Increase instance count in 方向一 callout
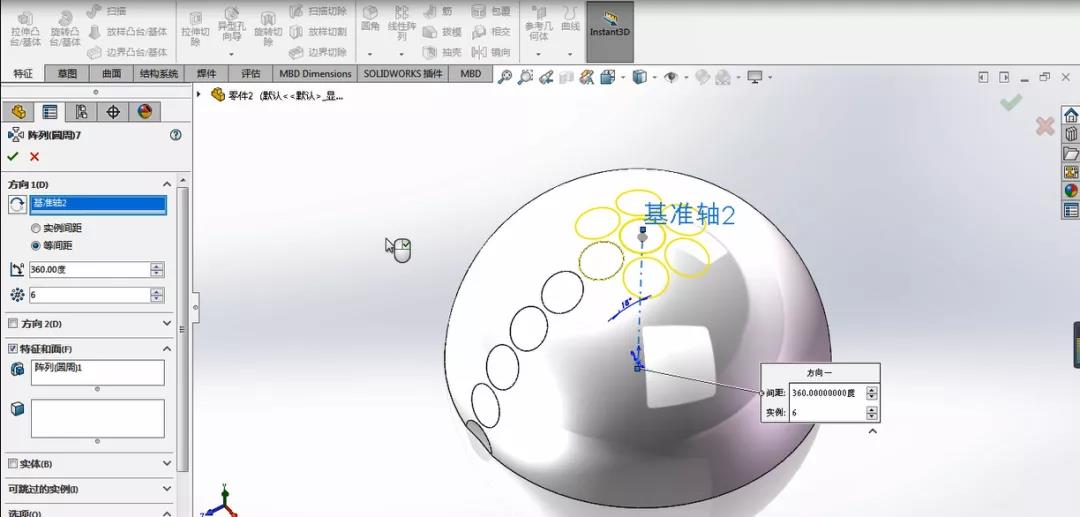 [x=872, y=410]
